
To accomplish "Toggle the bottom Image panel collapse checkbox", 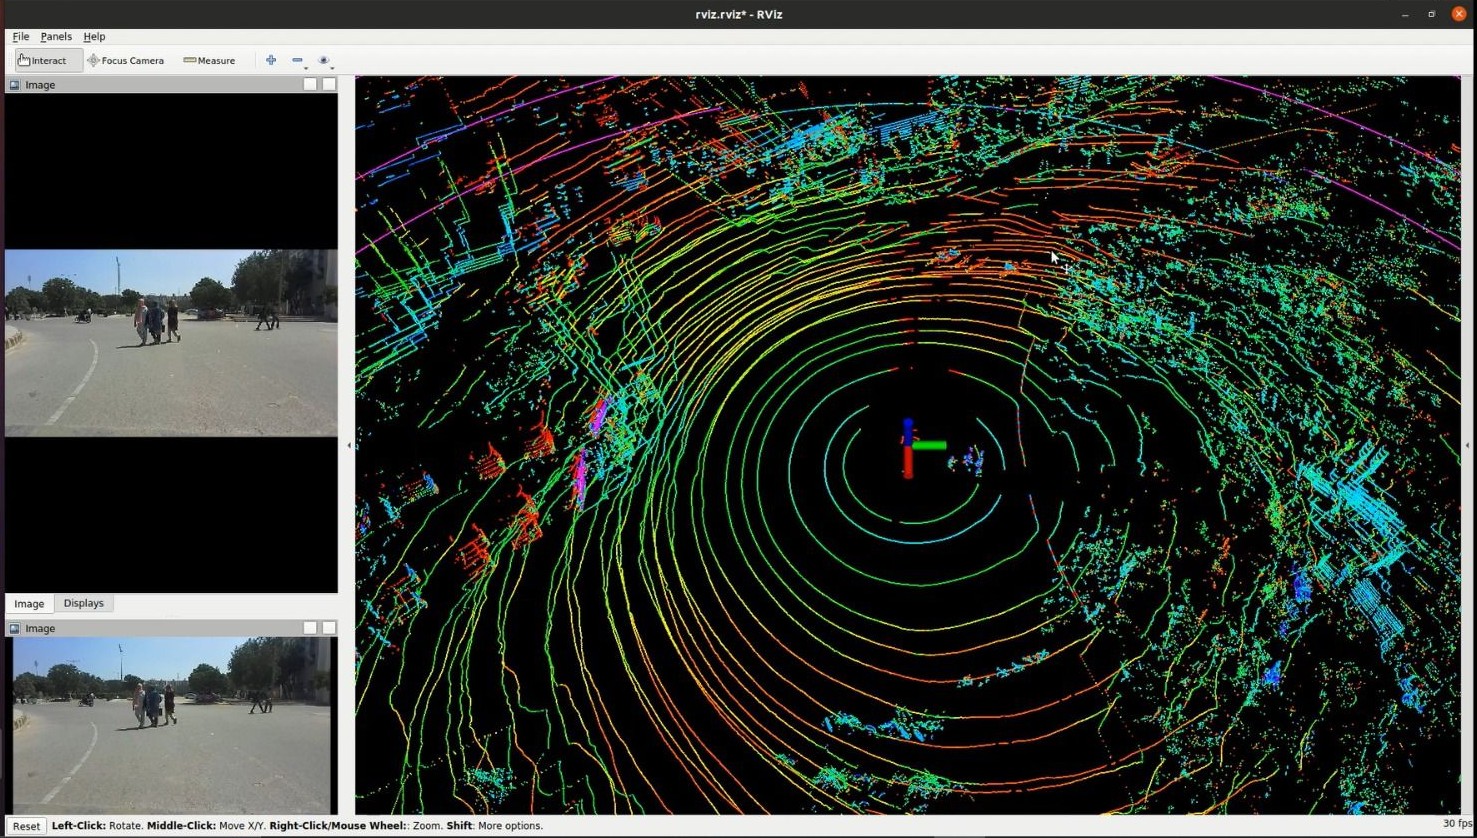I will [310, 627].
